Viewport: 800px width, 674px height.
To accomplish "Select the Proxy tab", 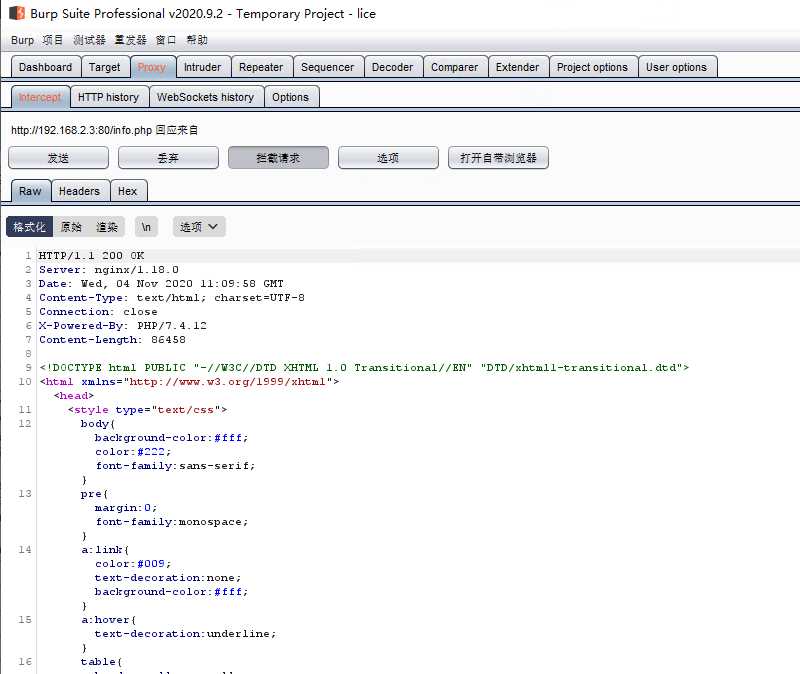I will coord(152,67).
